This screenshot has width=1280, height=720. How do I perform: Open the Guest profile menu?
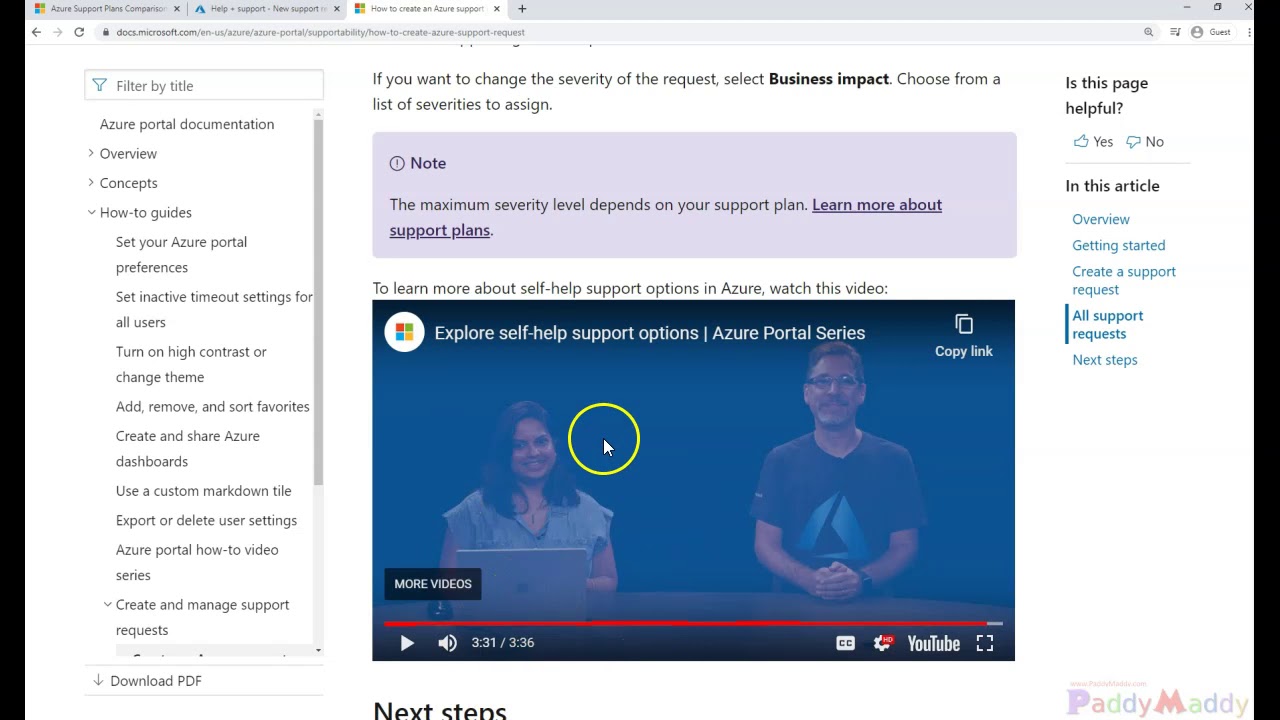click(1211, 32)
